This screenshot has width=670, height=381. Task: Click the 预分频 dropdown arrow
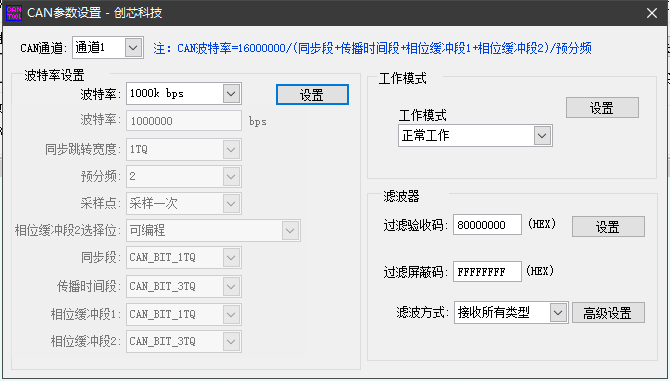pyautogui.click(x=231, y=176)
